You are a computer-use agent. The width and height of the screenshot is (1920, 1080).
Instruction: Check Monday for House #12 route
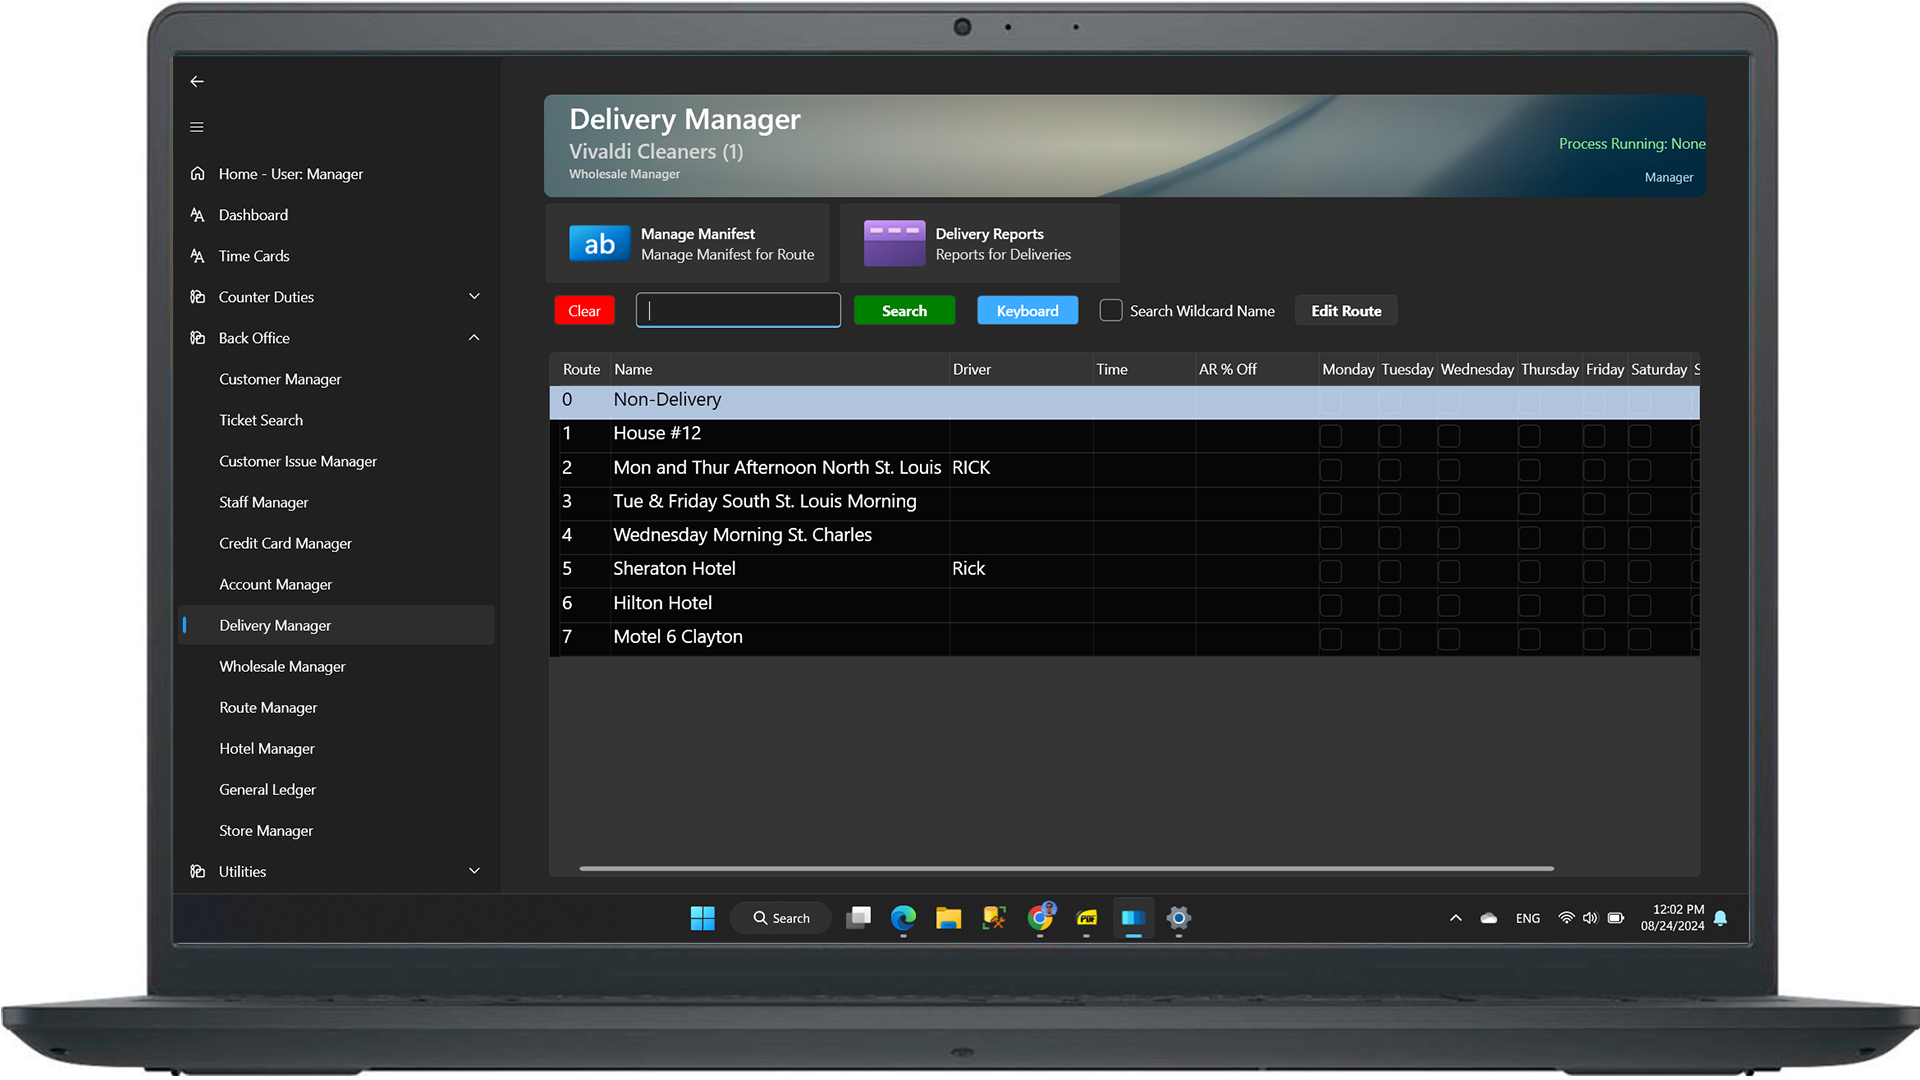pos(1330,436)
